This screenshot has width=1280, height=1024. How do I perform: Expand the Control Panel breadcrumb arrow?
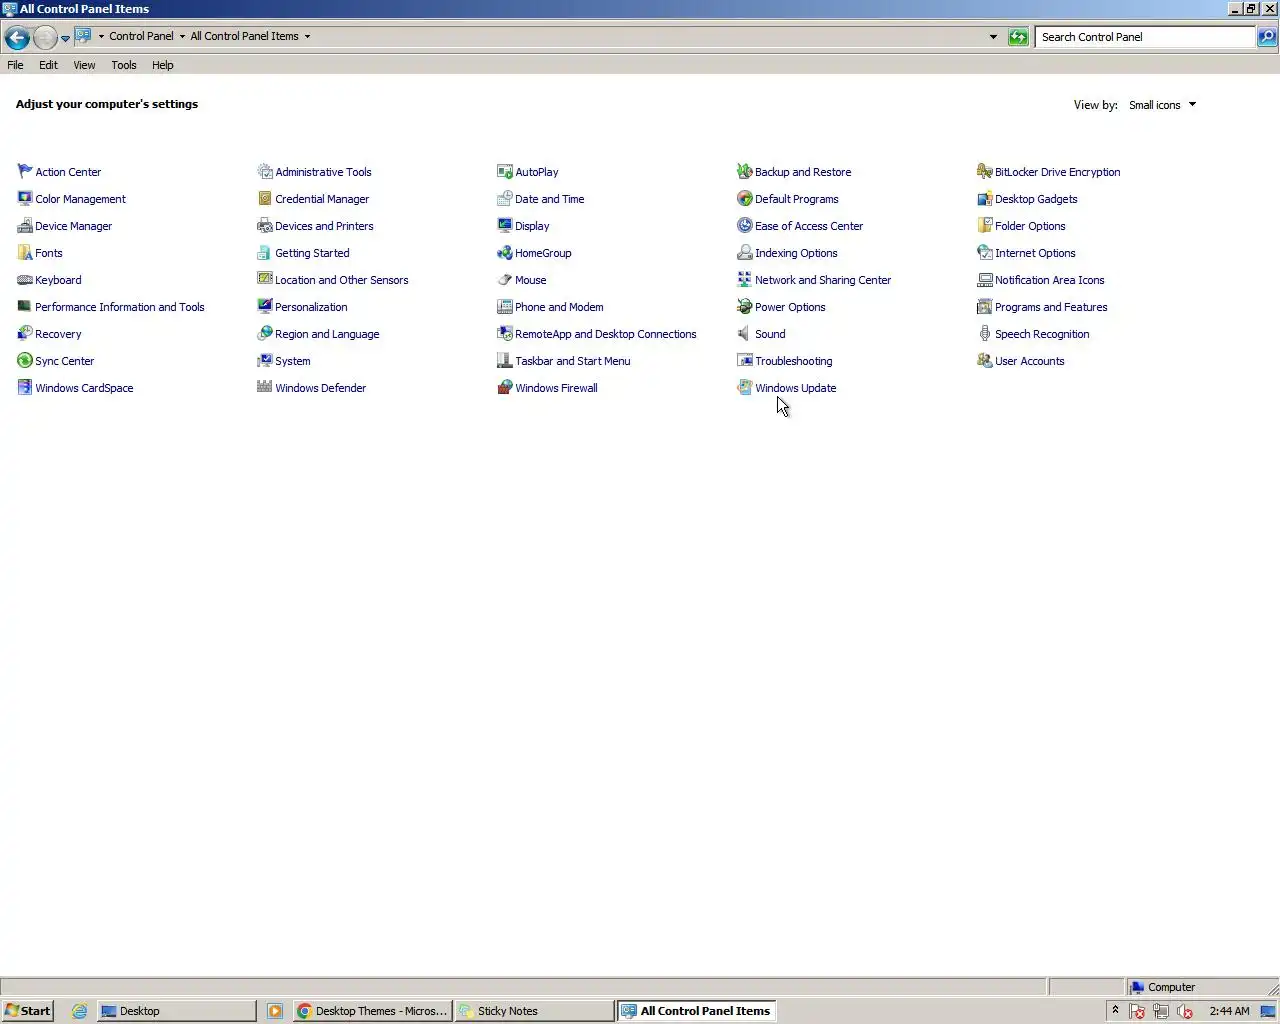pos(182,36)
